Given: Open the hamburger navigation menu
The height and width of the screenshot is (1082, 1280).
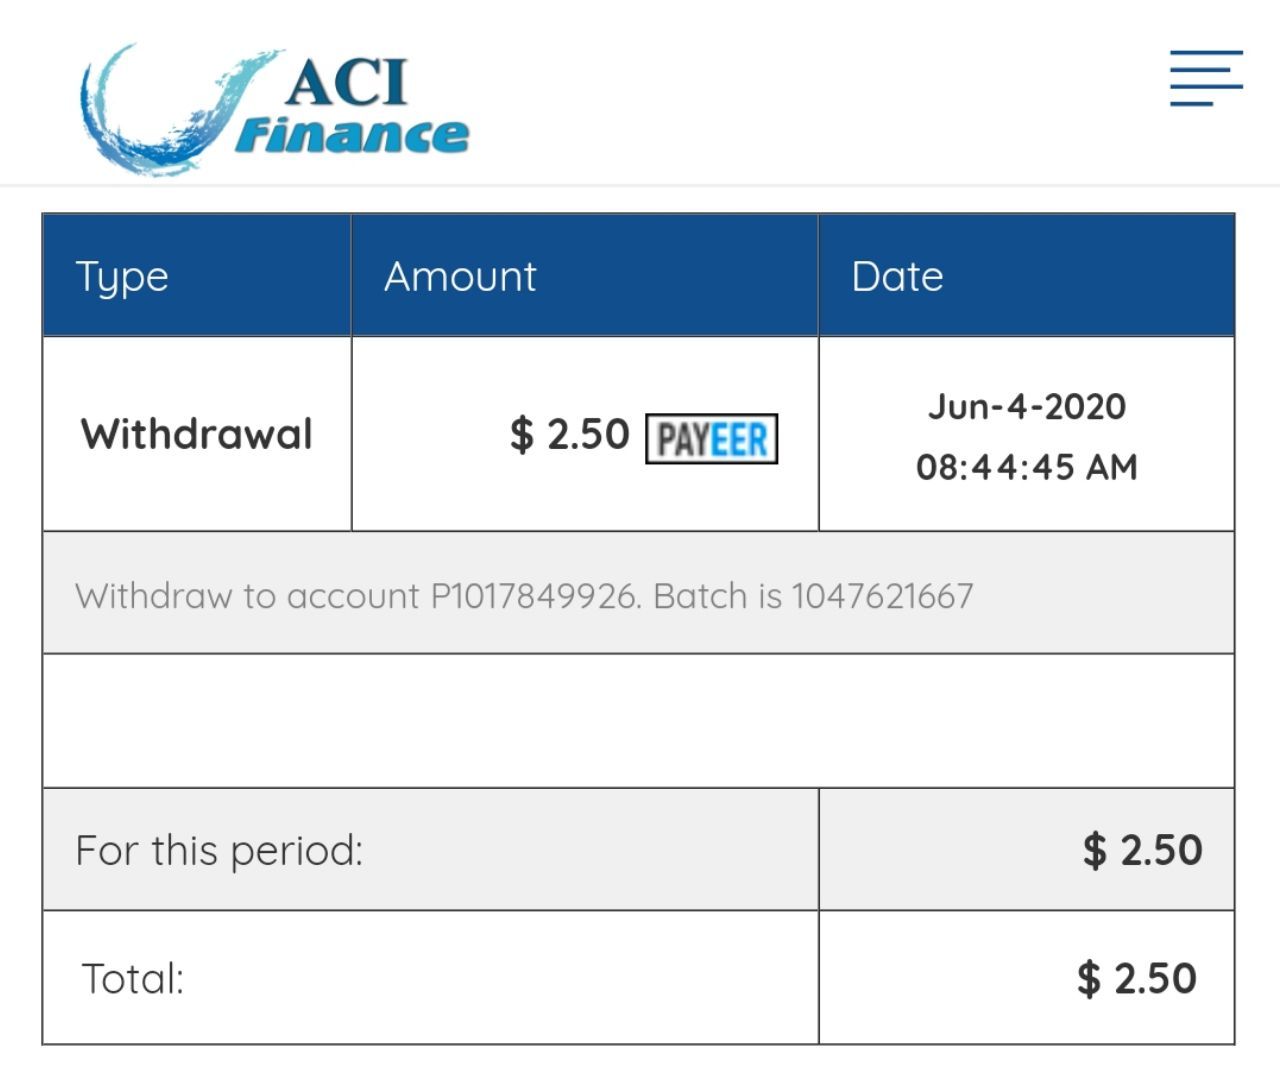Looking at the screenshot, I should click(1206, 78).
